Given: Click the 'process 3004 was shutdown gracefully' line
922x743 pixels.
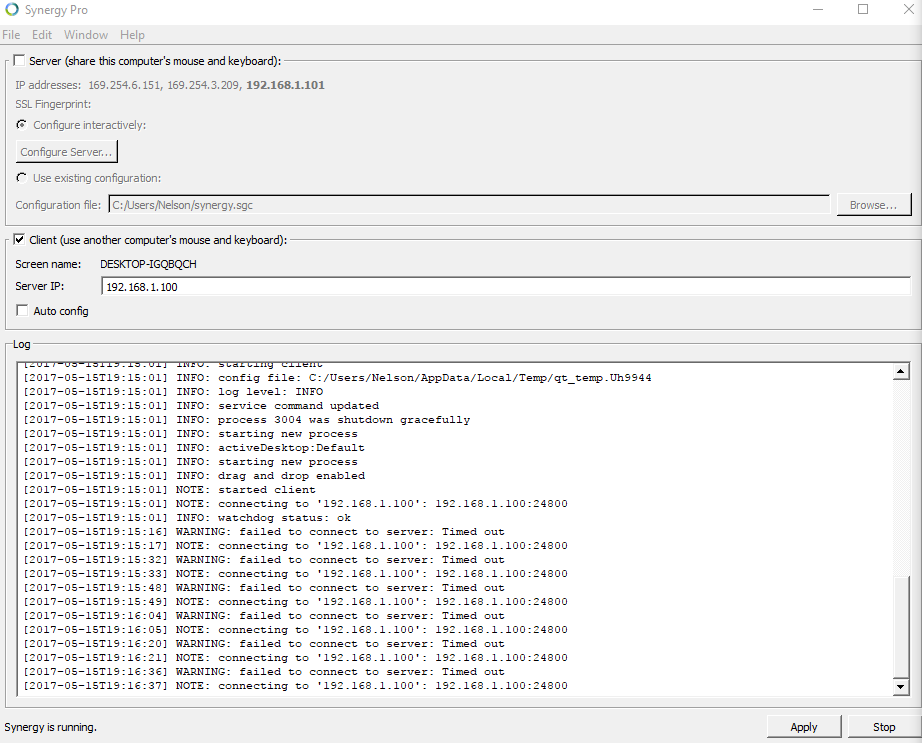Looking at the screenshot, I should [247, 420].
